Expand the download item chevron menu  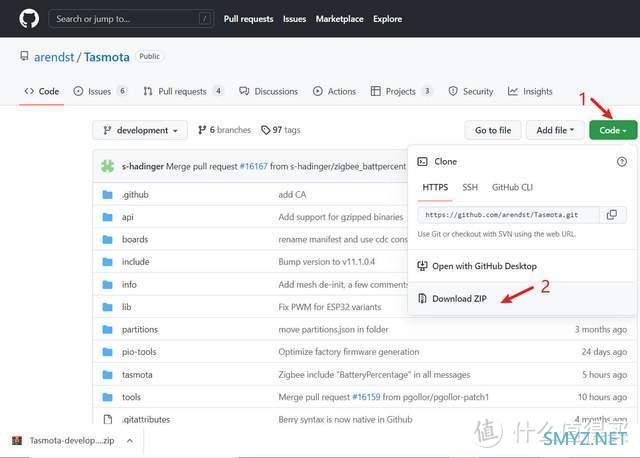130,440
